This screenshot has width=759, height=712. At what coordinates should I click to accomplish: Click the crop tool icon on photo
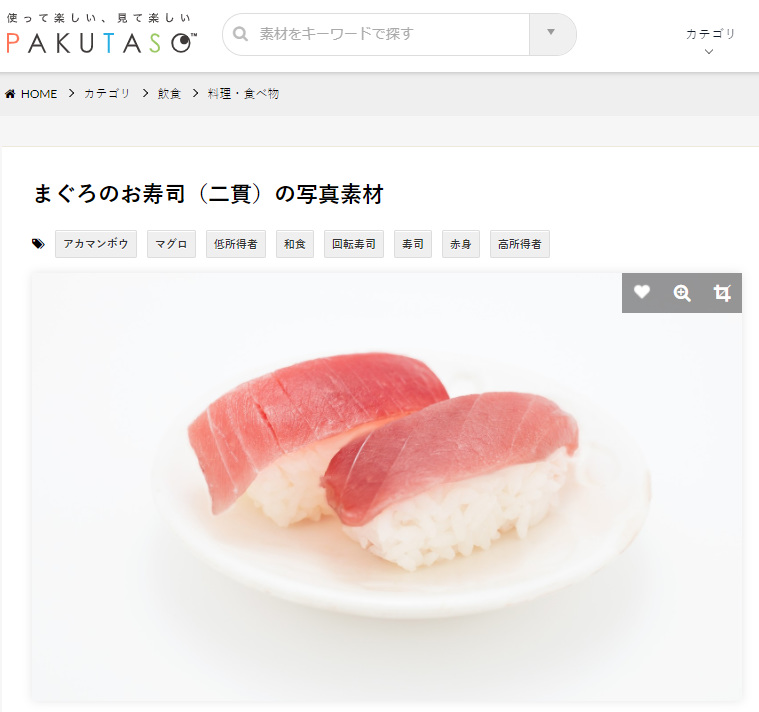722,293
